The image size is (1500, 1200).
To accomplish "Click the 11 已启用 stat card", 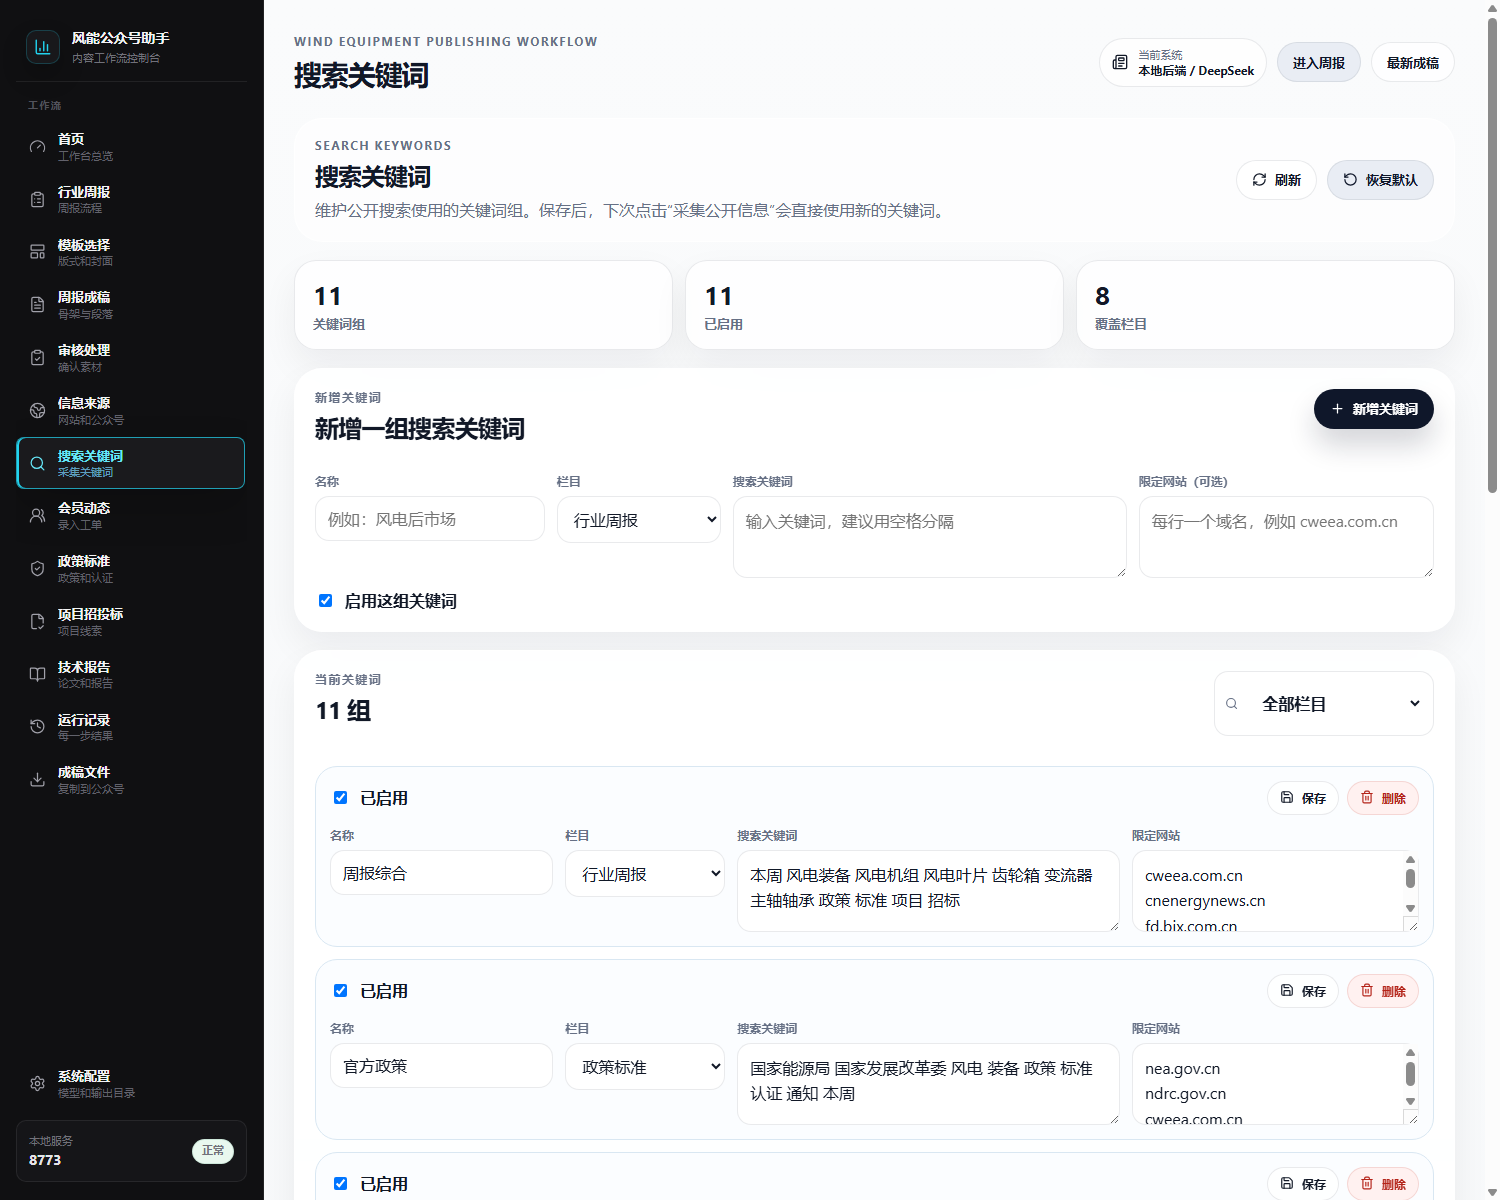I will (874, 305).
